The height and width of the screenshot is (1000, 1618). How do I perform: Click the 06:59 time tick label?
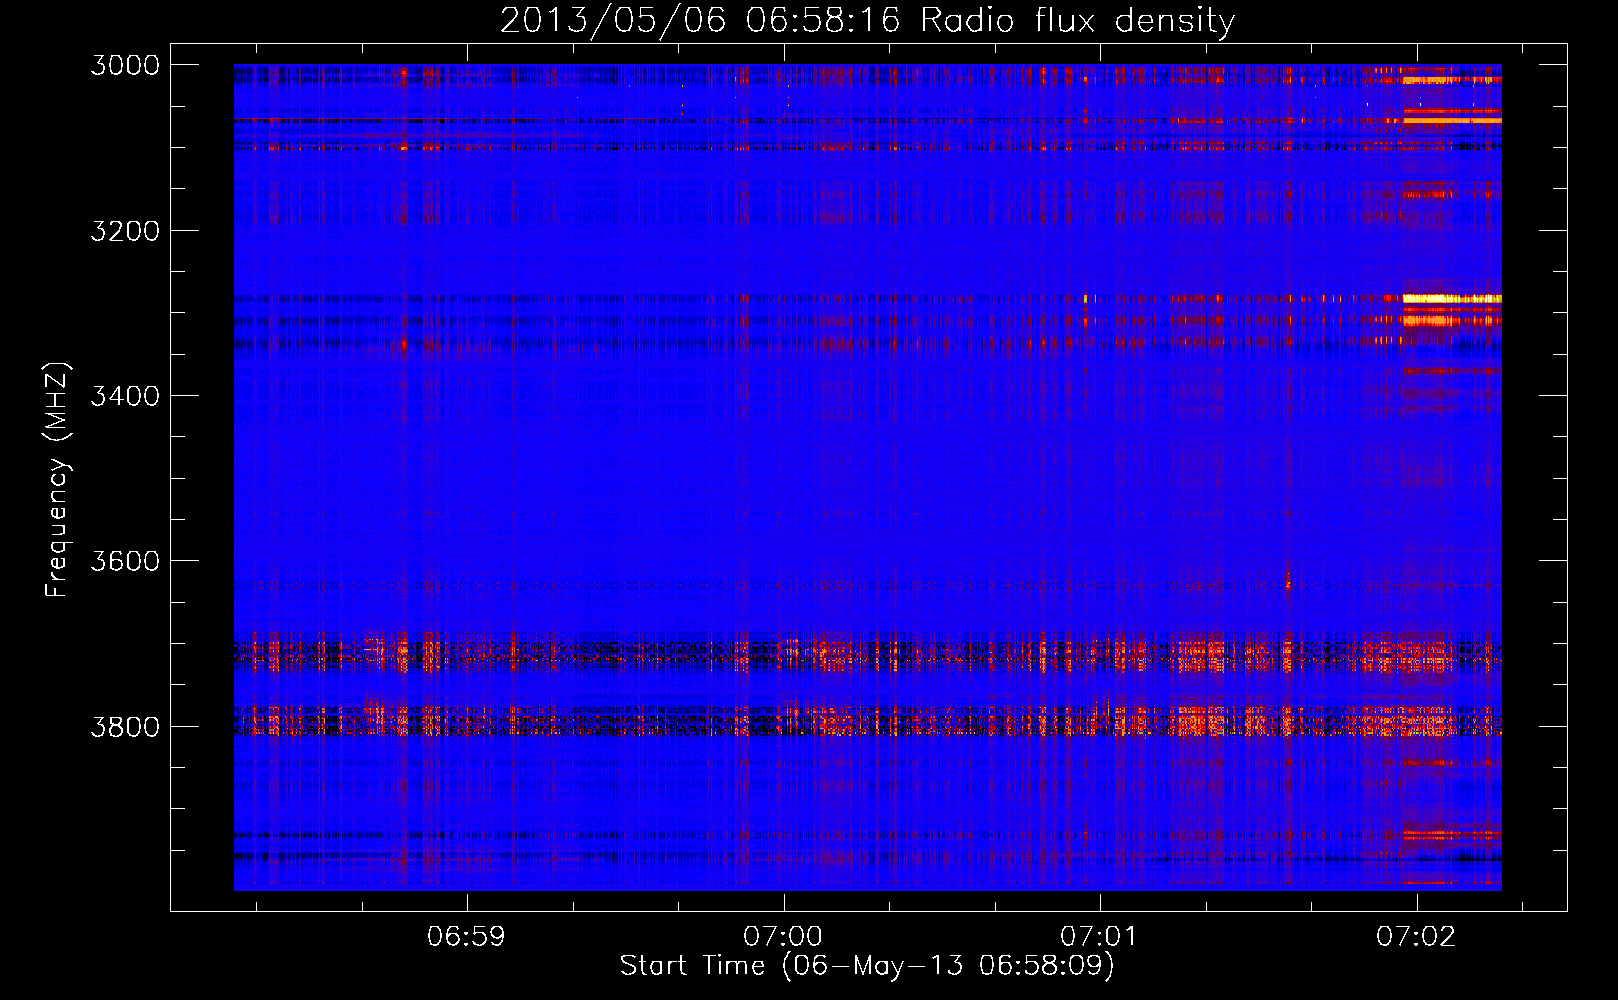tap(466, 936)
